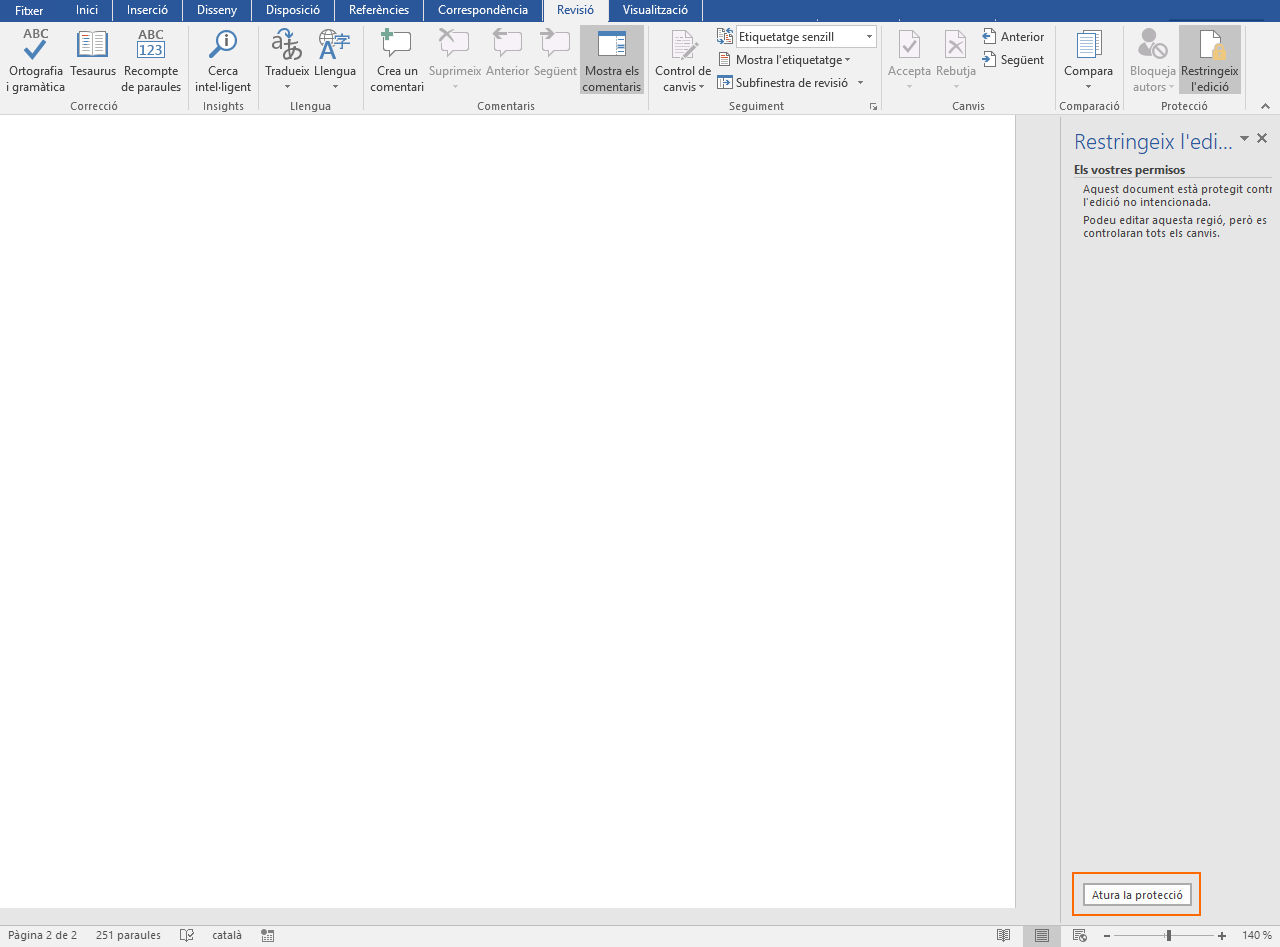Go to Següent change in Canvis group
This screenshot has width=1280, height=947.
(x=1013, y=60)
